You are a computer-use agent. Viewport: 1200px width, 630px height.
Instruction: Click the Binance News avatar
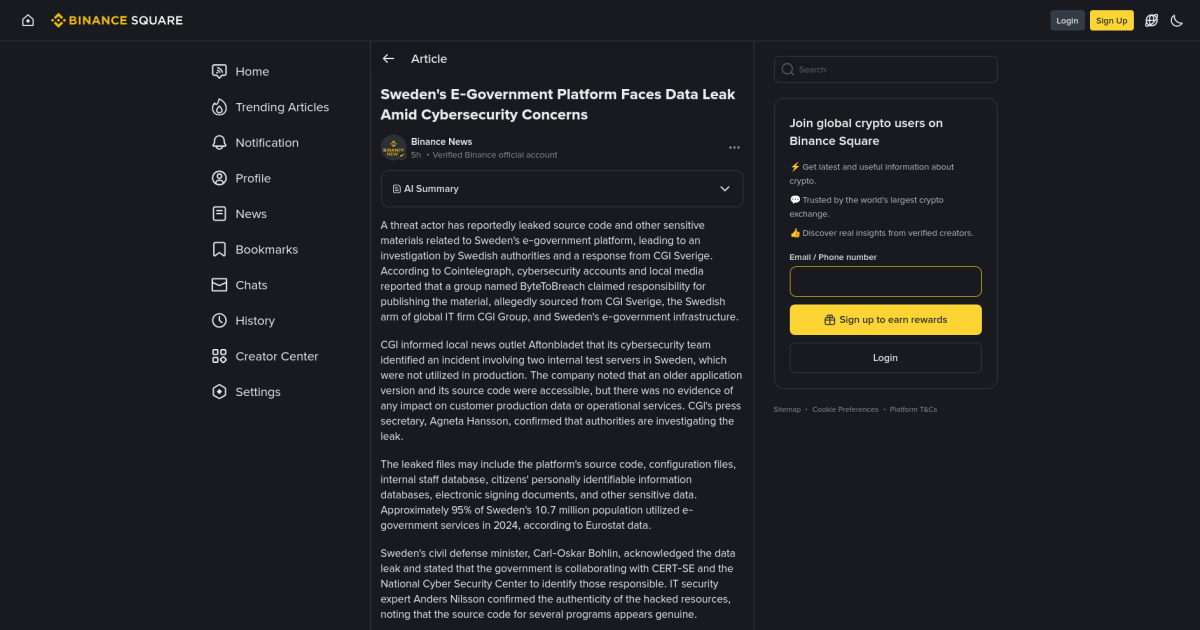click(393, 148)
